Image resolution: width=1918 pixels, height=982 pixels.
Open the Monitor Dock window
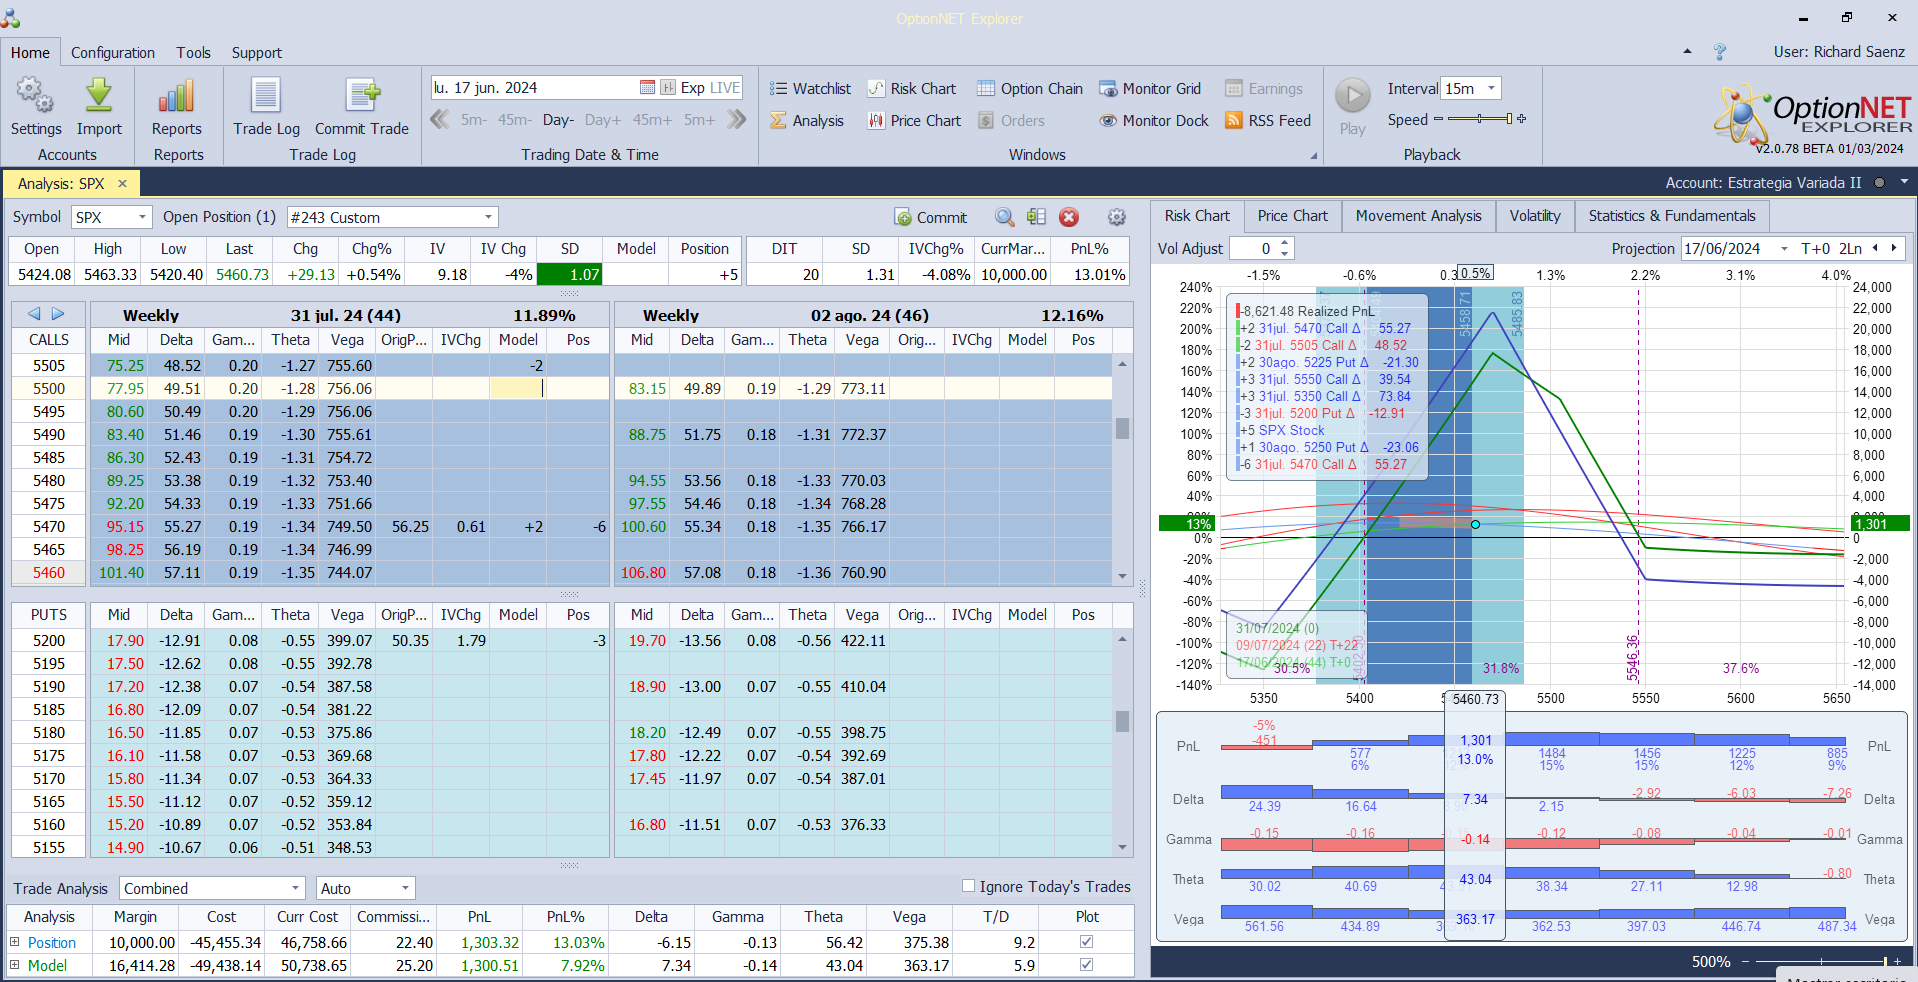tap(1154, 121)
